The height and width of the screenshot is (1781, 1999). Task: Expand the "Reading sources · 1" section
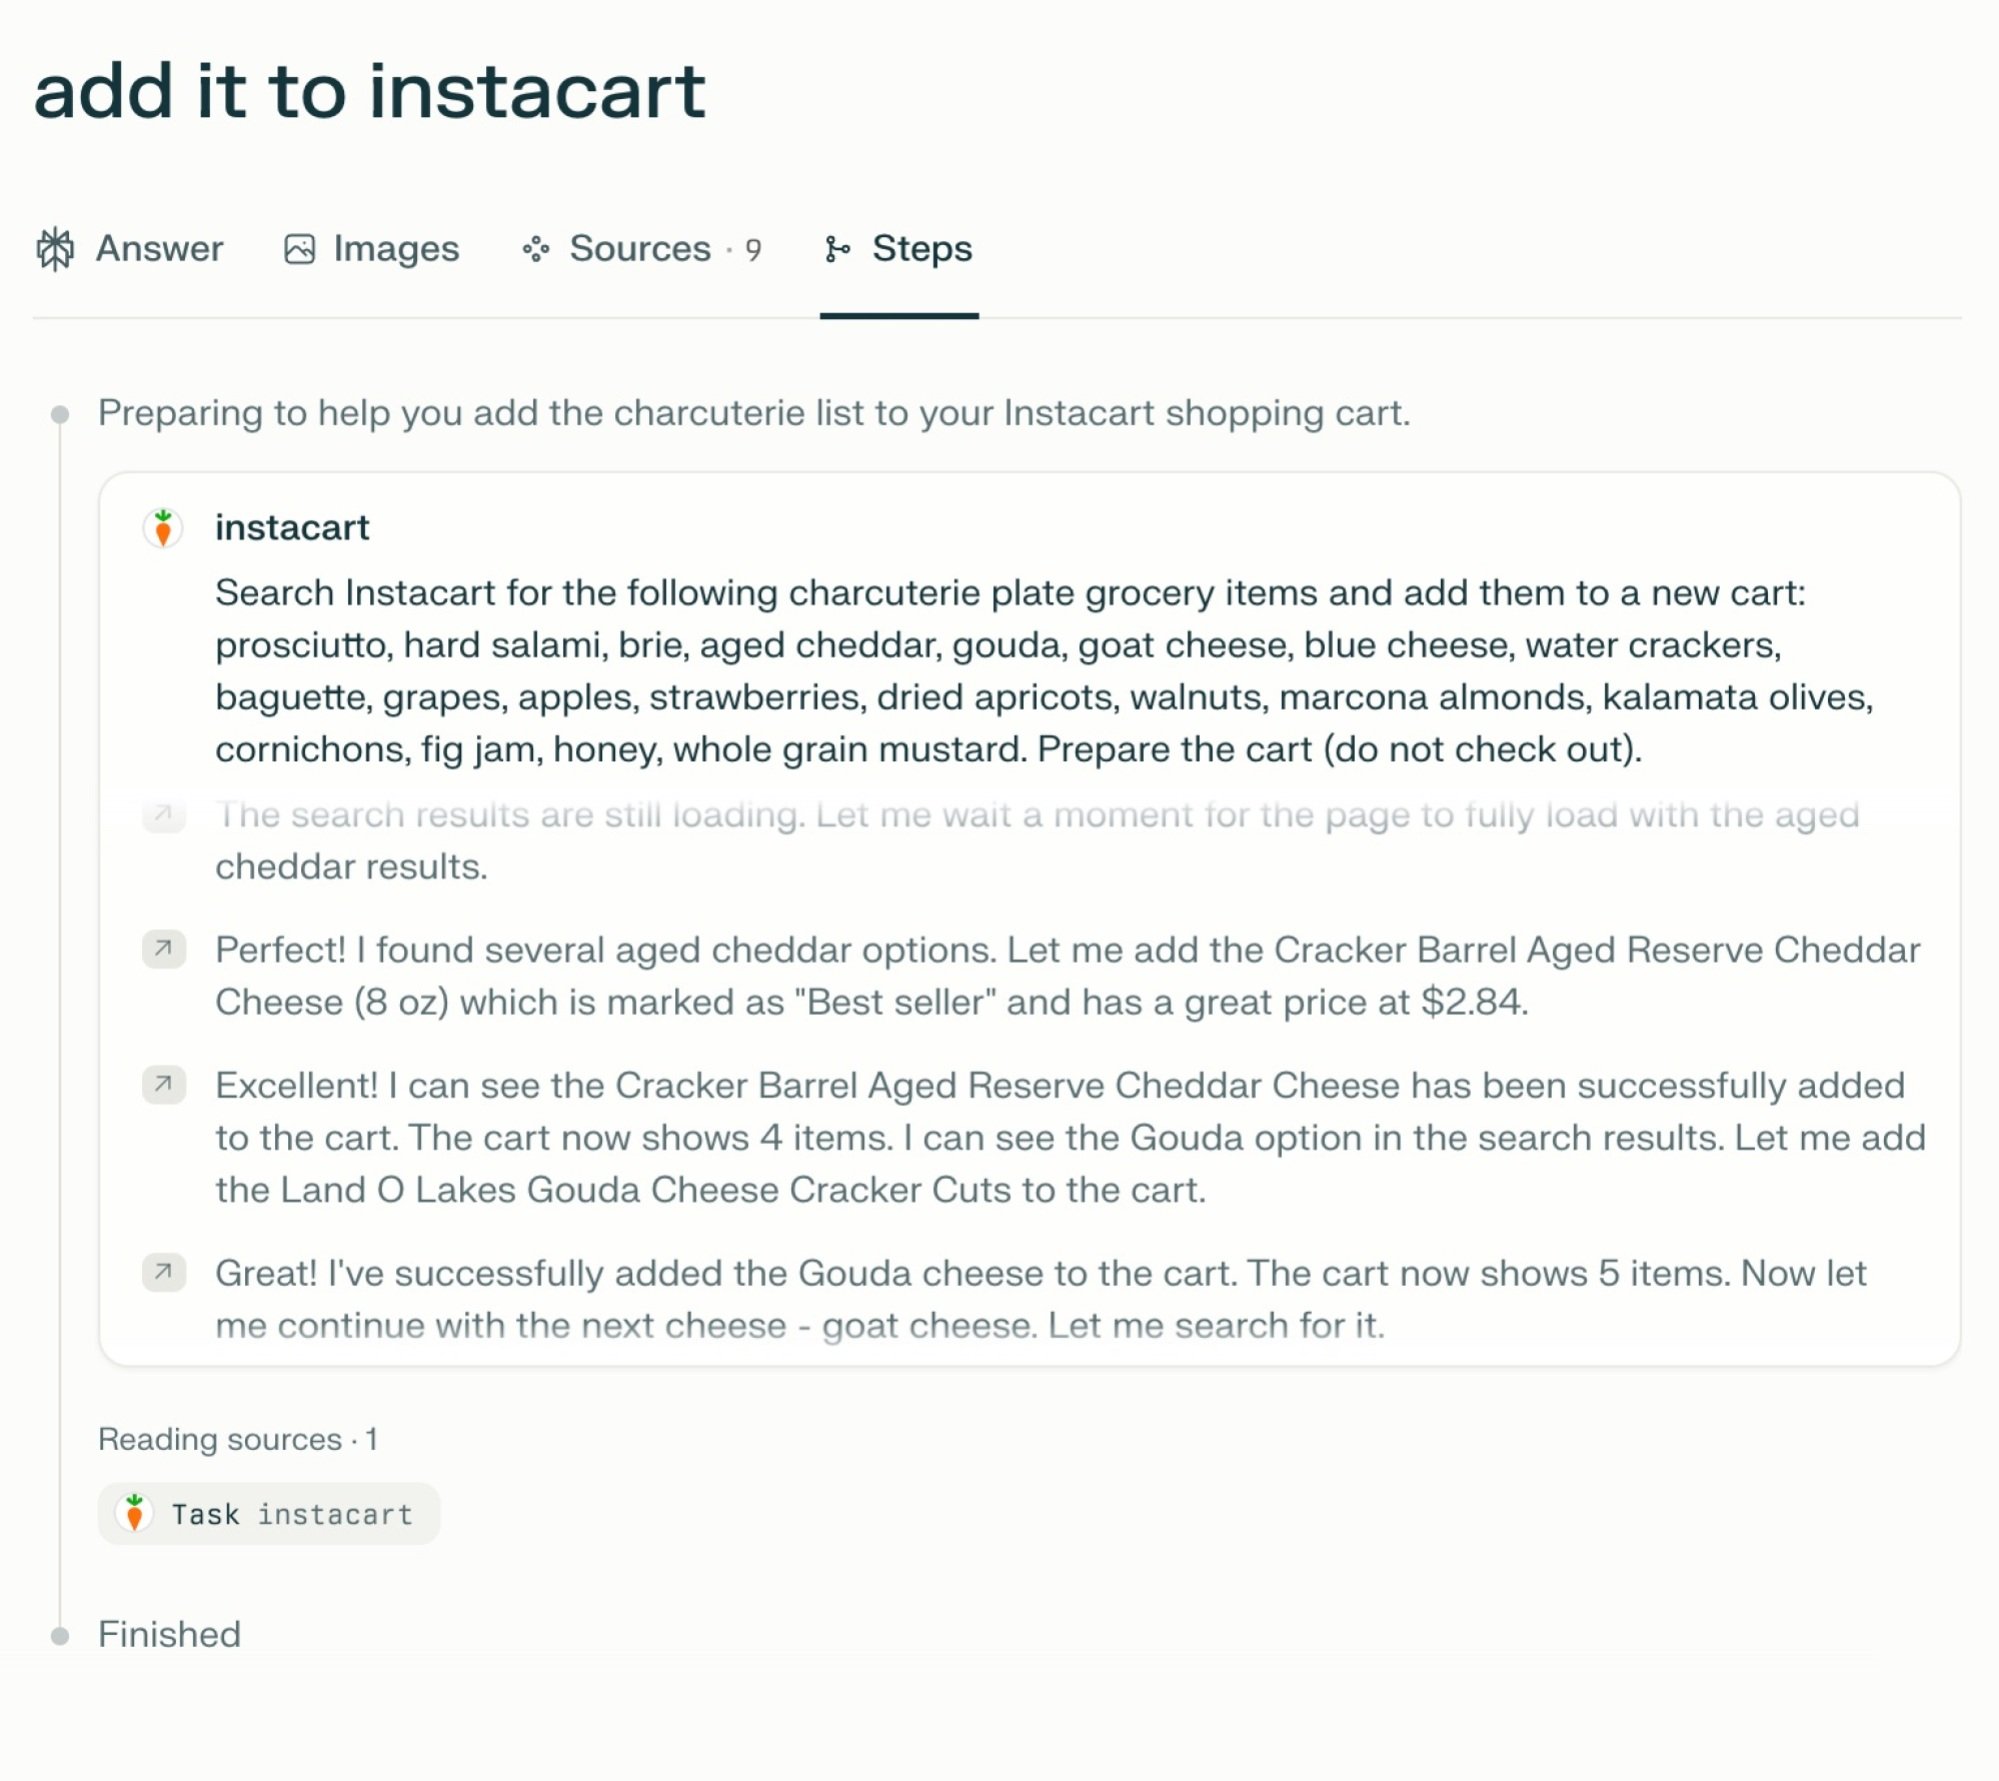[x=238, y=1439]
